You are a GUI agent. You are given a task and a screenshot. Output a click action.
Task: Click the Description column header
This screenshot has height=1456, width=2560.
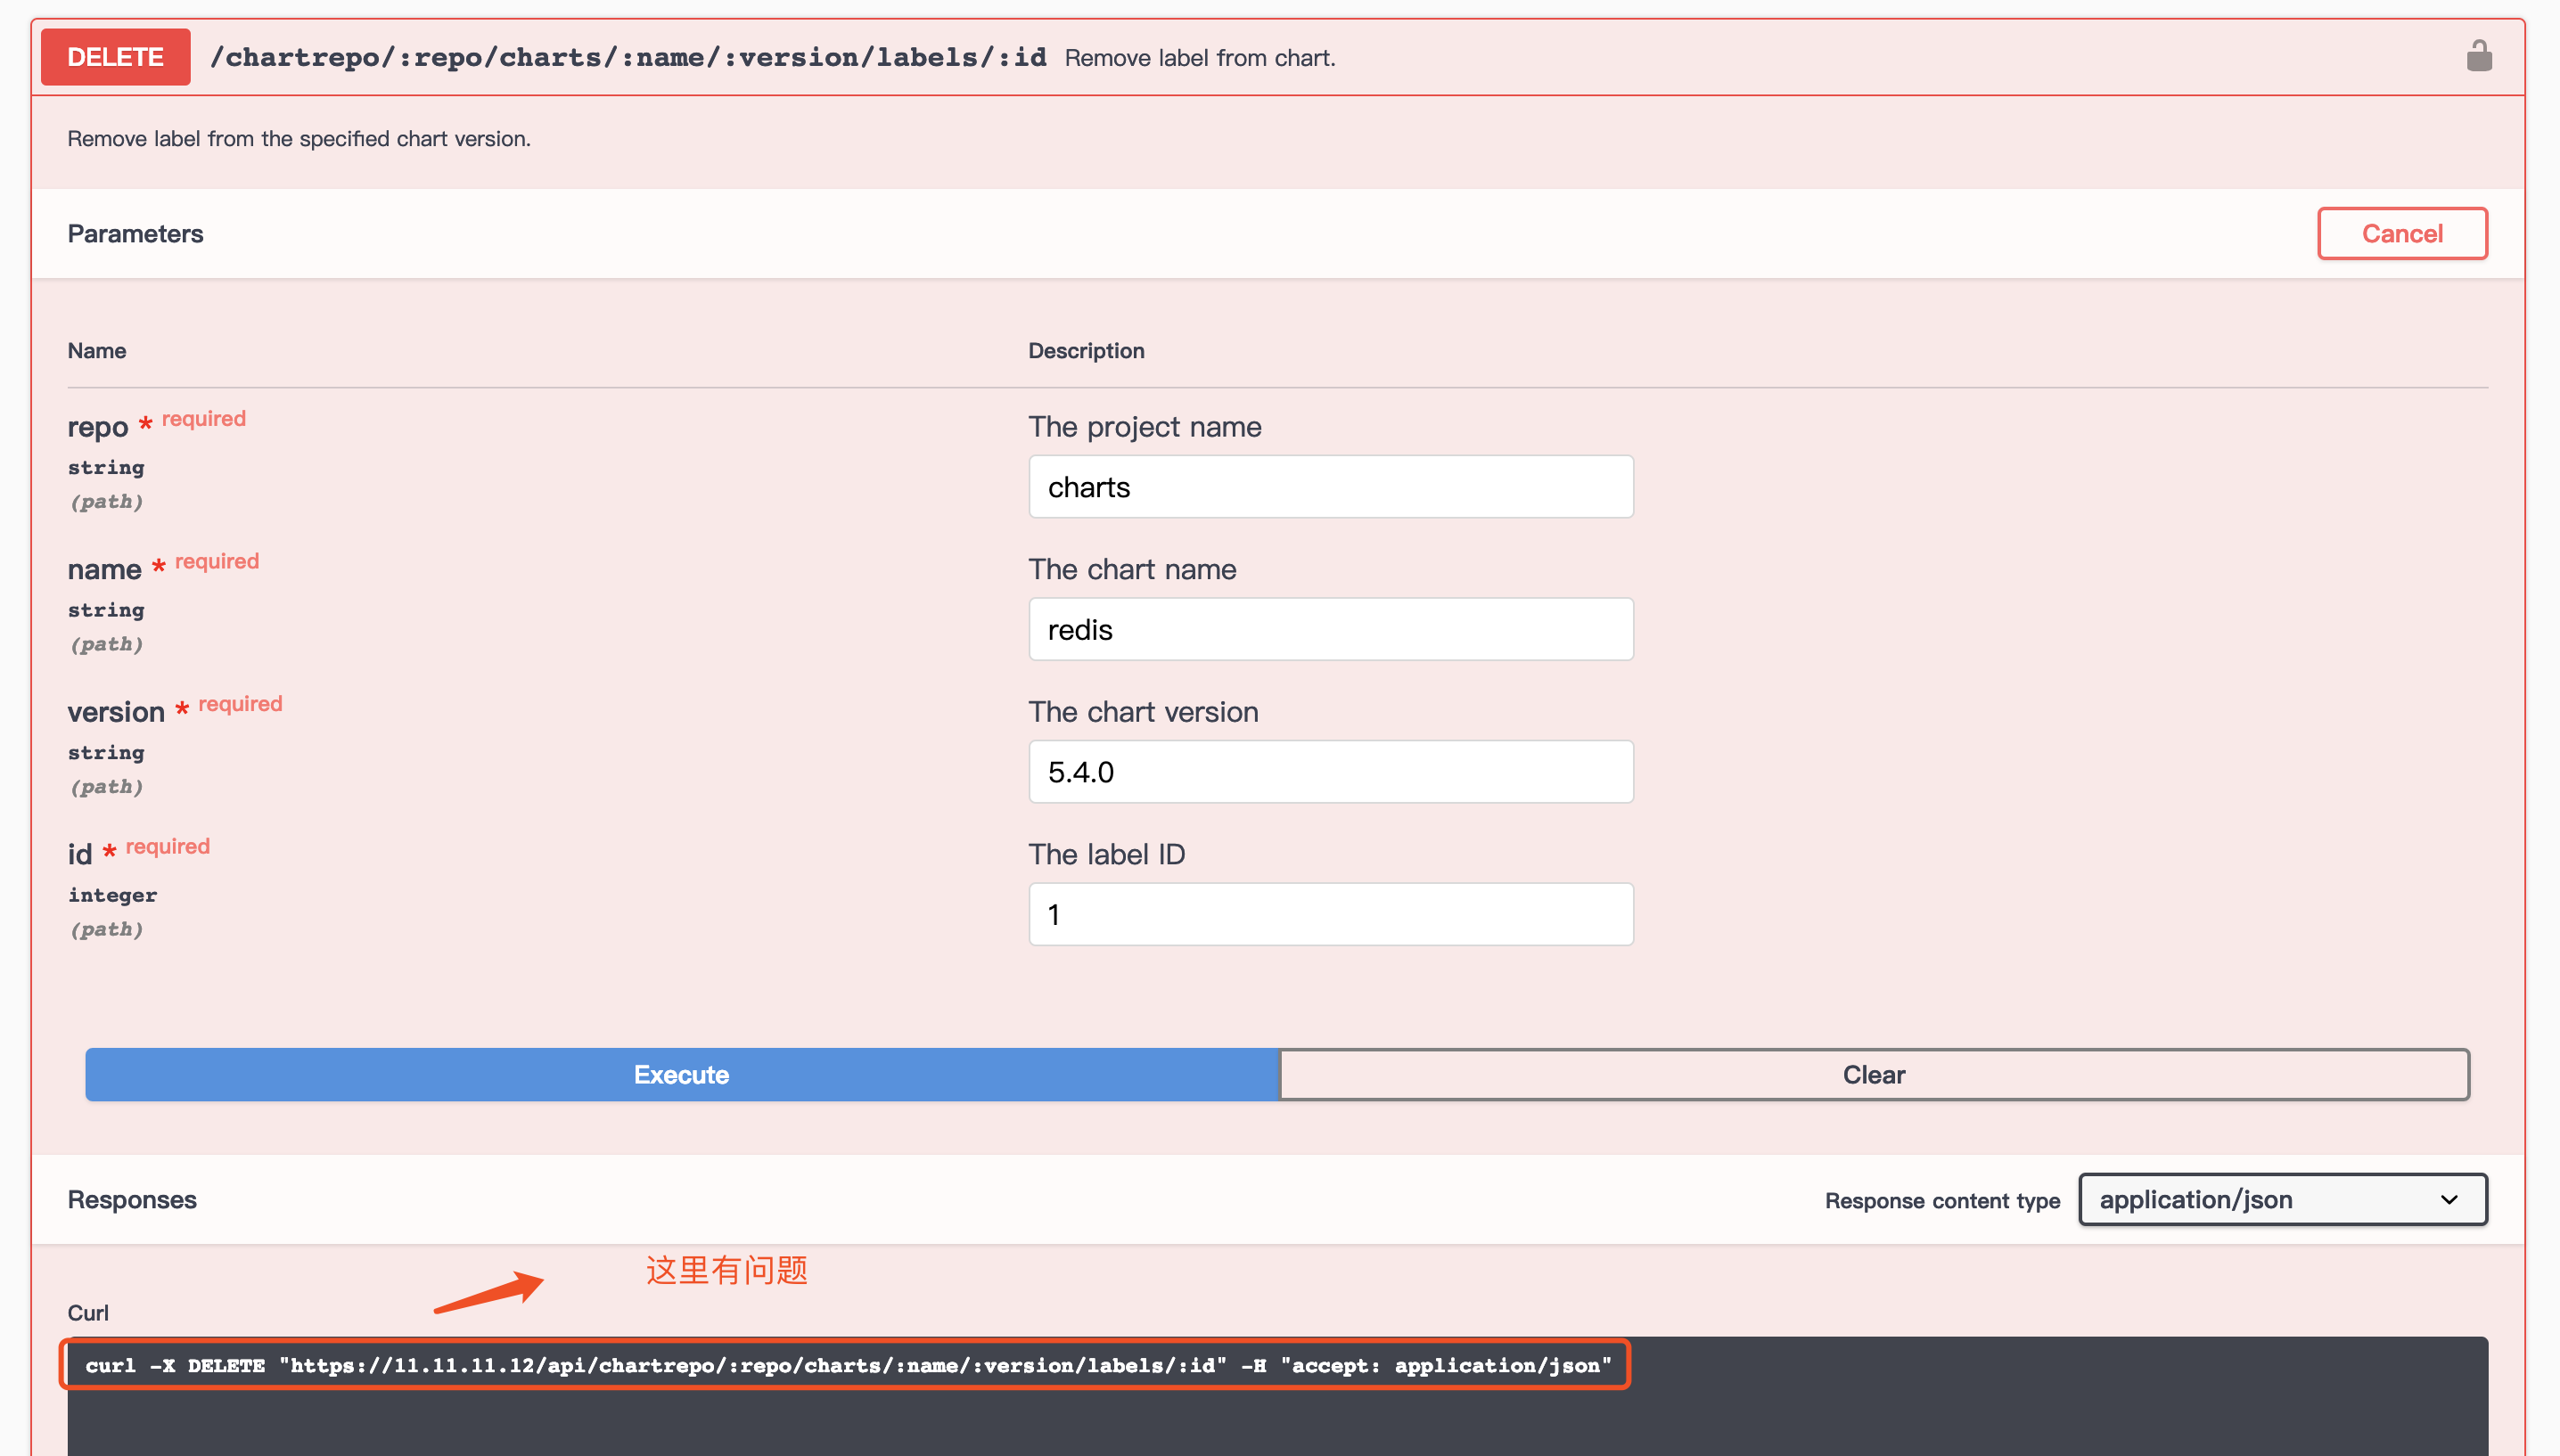click(1086, 351)
